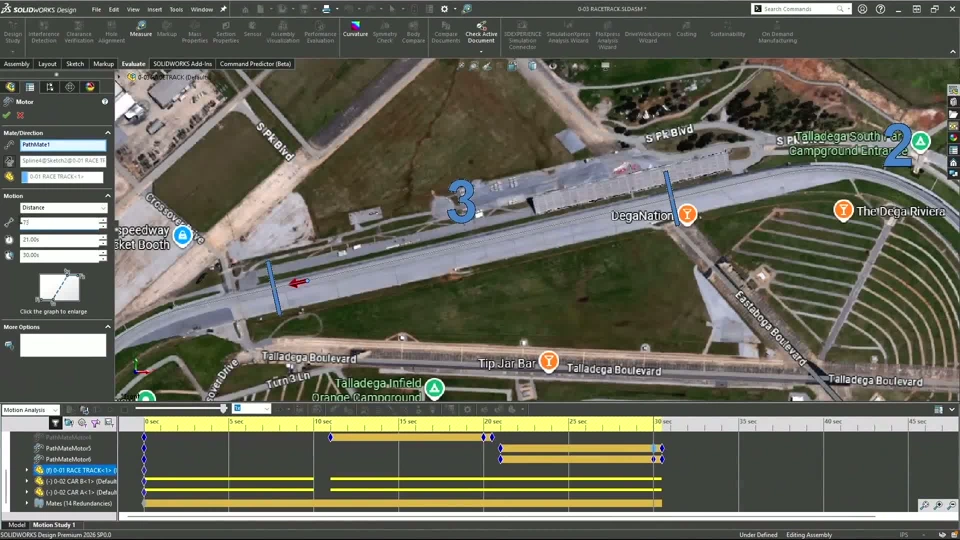Screen dimensions: 960x540
Task: Click PathMate1 mate selection field
Action: click(63, 145)
